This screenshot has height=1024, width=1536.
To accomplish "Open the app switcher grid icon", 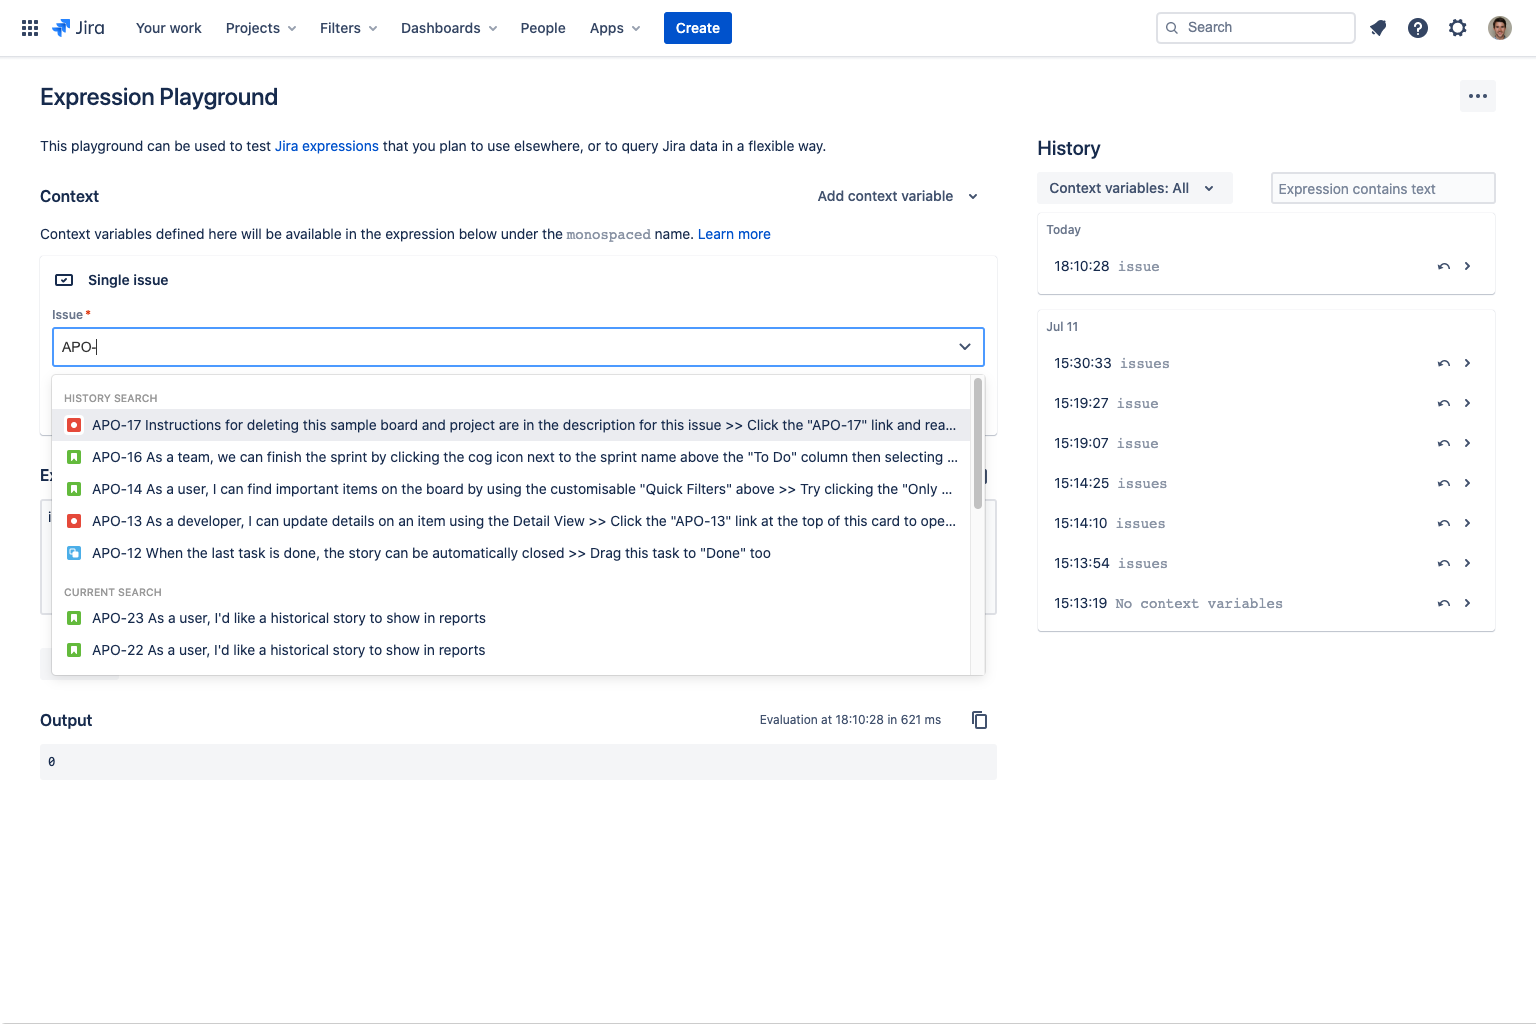I will coord(30,28).
